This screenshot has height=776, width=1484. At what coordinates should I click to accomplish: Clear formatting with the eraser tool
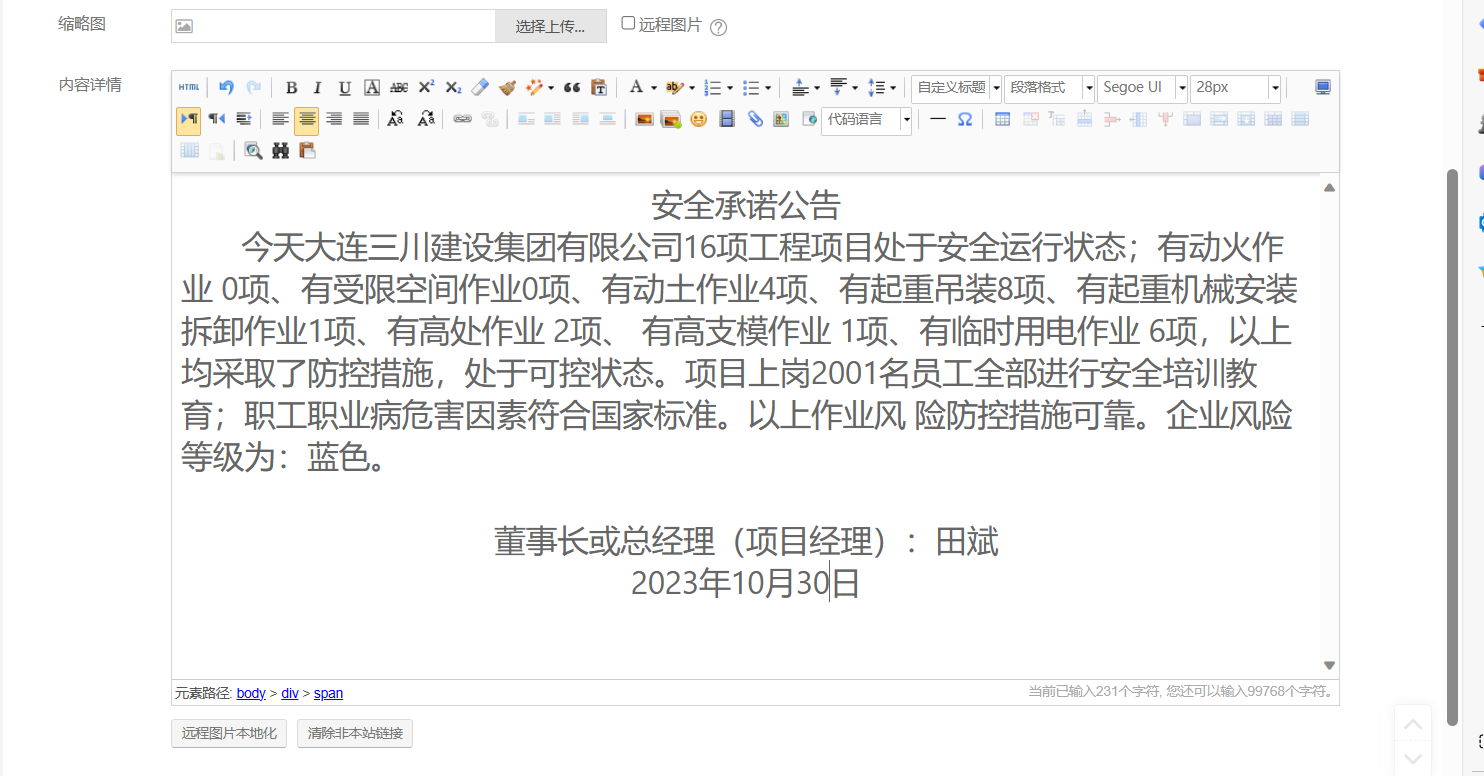480,88
